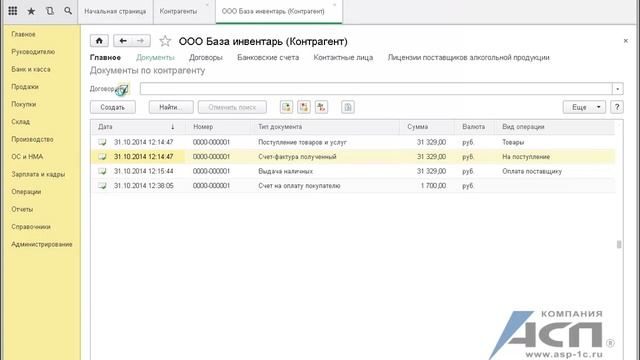Screen dimensions: 640x360
Task: Select the Выдача наличных cell
Action: tap(285, 171)
